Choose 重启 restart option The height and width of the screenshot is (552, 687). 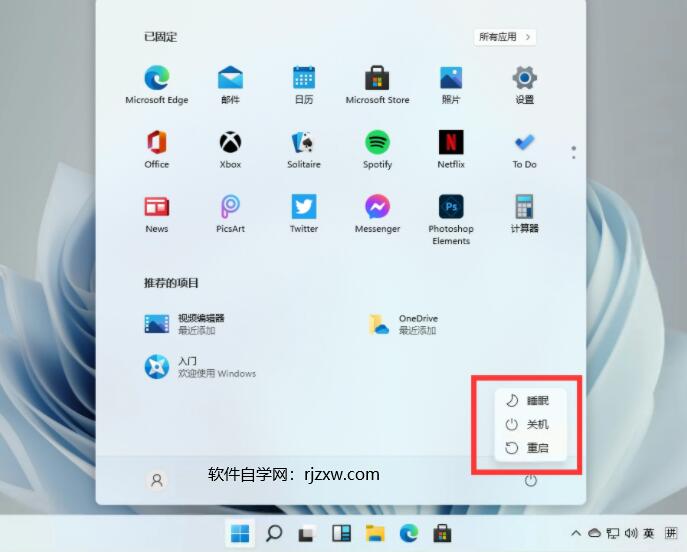530,448
